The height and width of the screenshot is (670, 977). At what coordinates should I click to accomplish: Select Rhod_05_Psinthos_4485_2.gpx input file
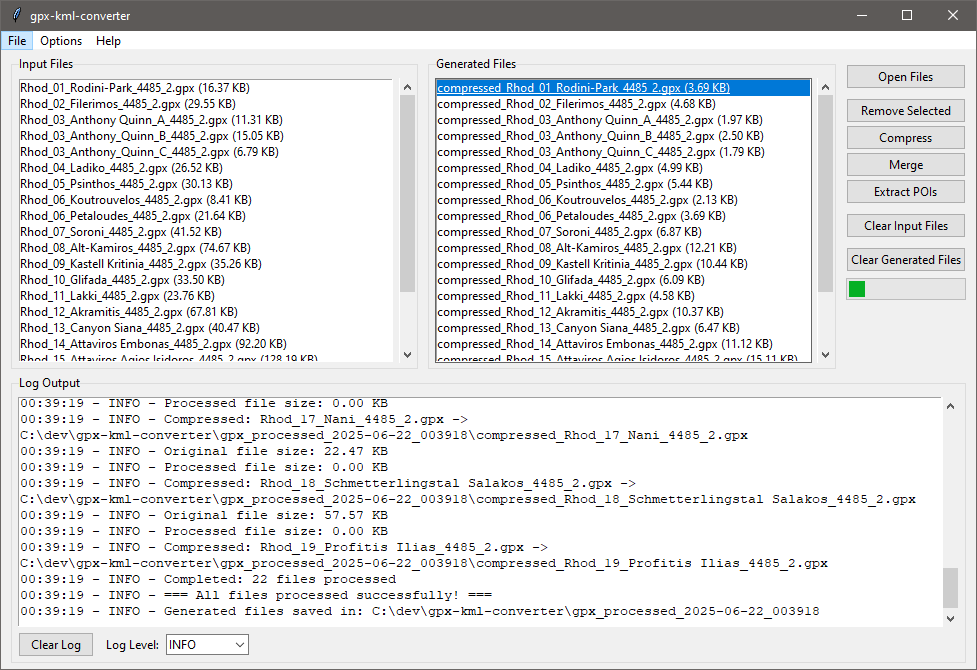(206, 184)
